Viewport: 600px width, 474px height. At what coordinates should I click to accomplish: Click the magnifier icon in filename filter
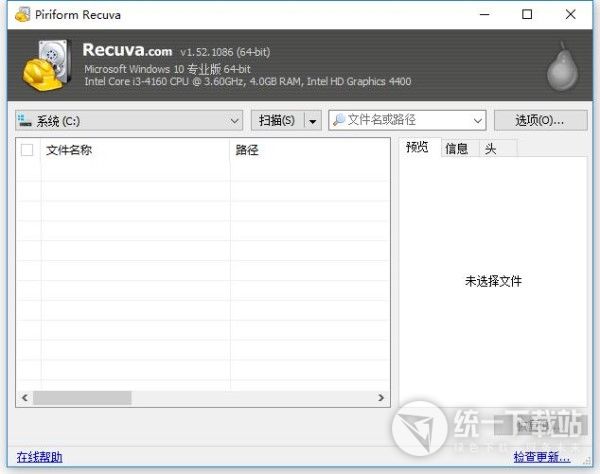click(x=339, y=120)
